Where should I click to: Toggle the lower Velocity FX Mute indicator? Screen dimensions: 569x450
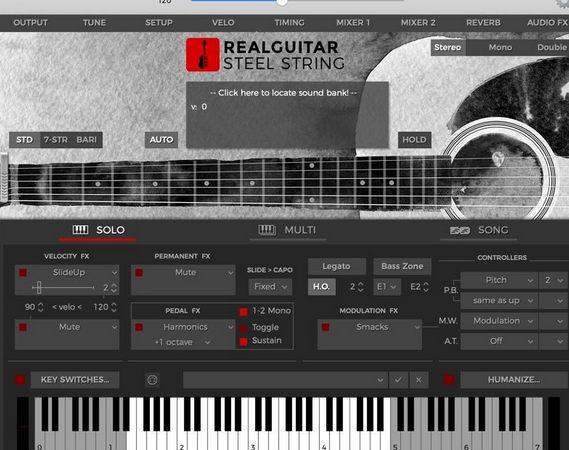(23, 327)
